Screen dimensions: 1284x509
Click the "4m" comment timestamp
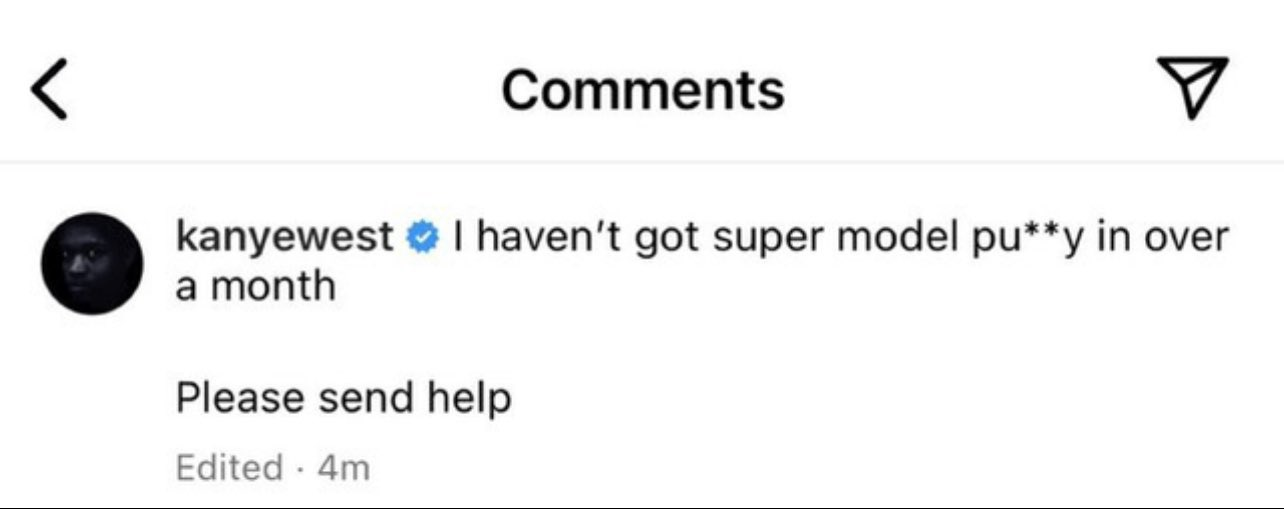[x=343, y=467]
